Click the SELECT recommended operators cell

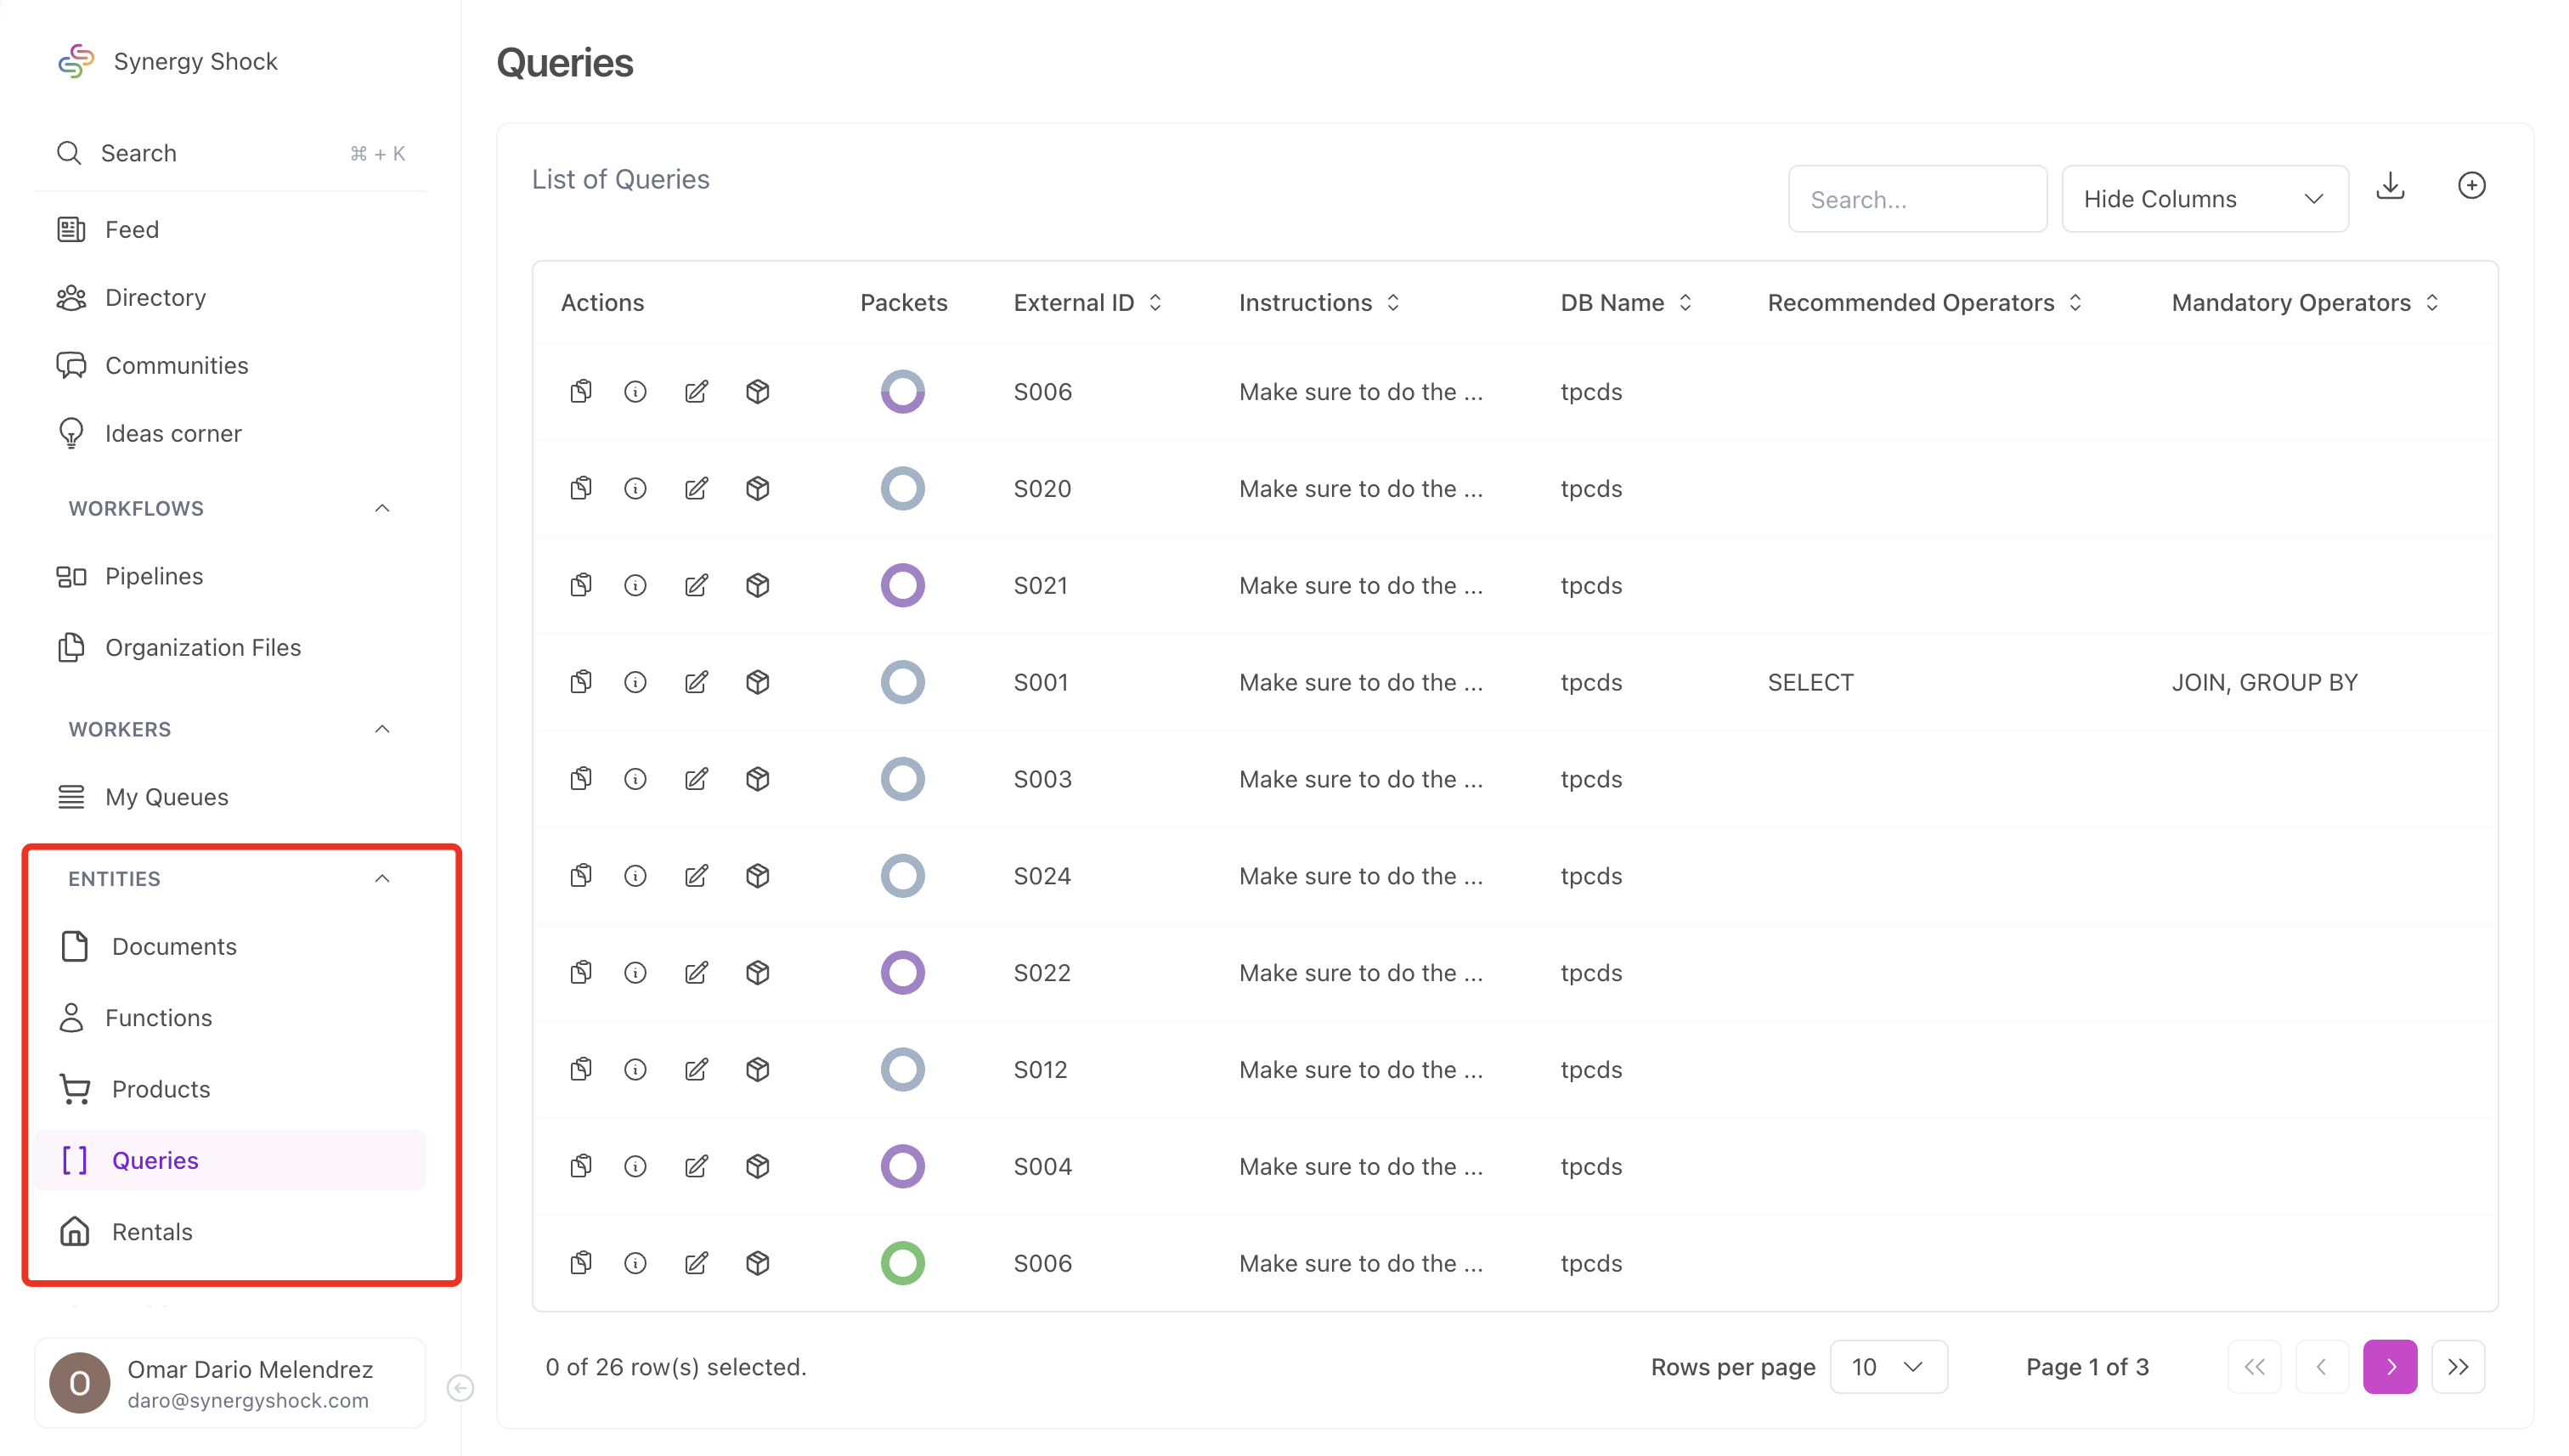[1810, 682]
